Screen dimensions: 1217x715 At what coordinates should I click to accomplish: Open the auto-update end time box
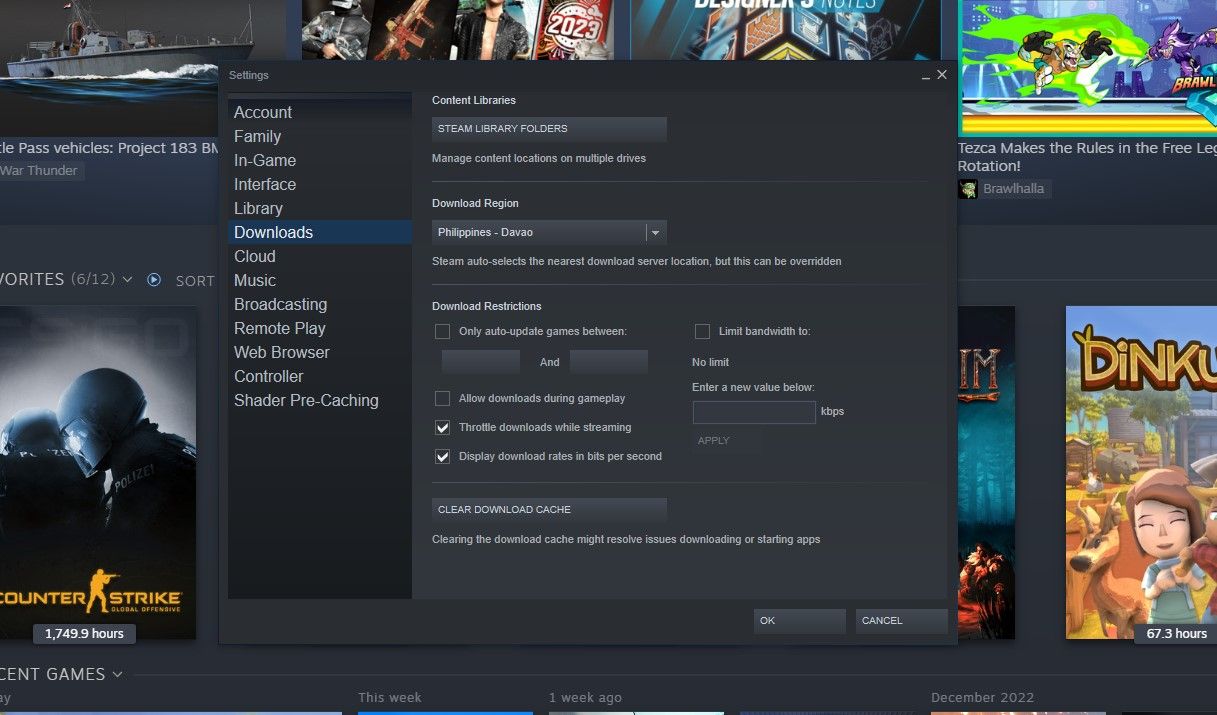point(609,362)
